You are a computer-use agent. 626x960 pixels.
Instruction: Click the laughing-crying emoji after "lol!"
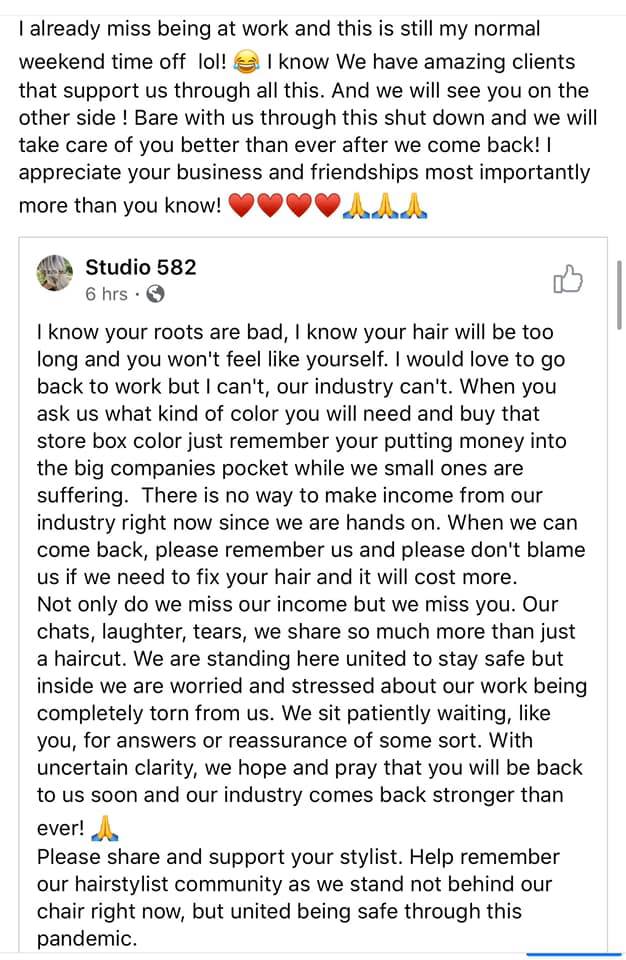pyautogui.click(x=245, y=63)
